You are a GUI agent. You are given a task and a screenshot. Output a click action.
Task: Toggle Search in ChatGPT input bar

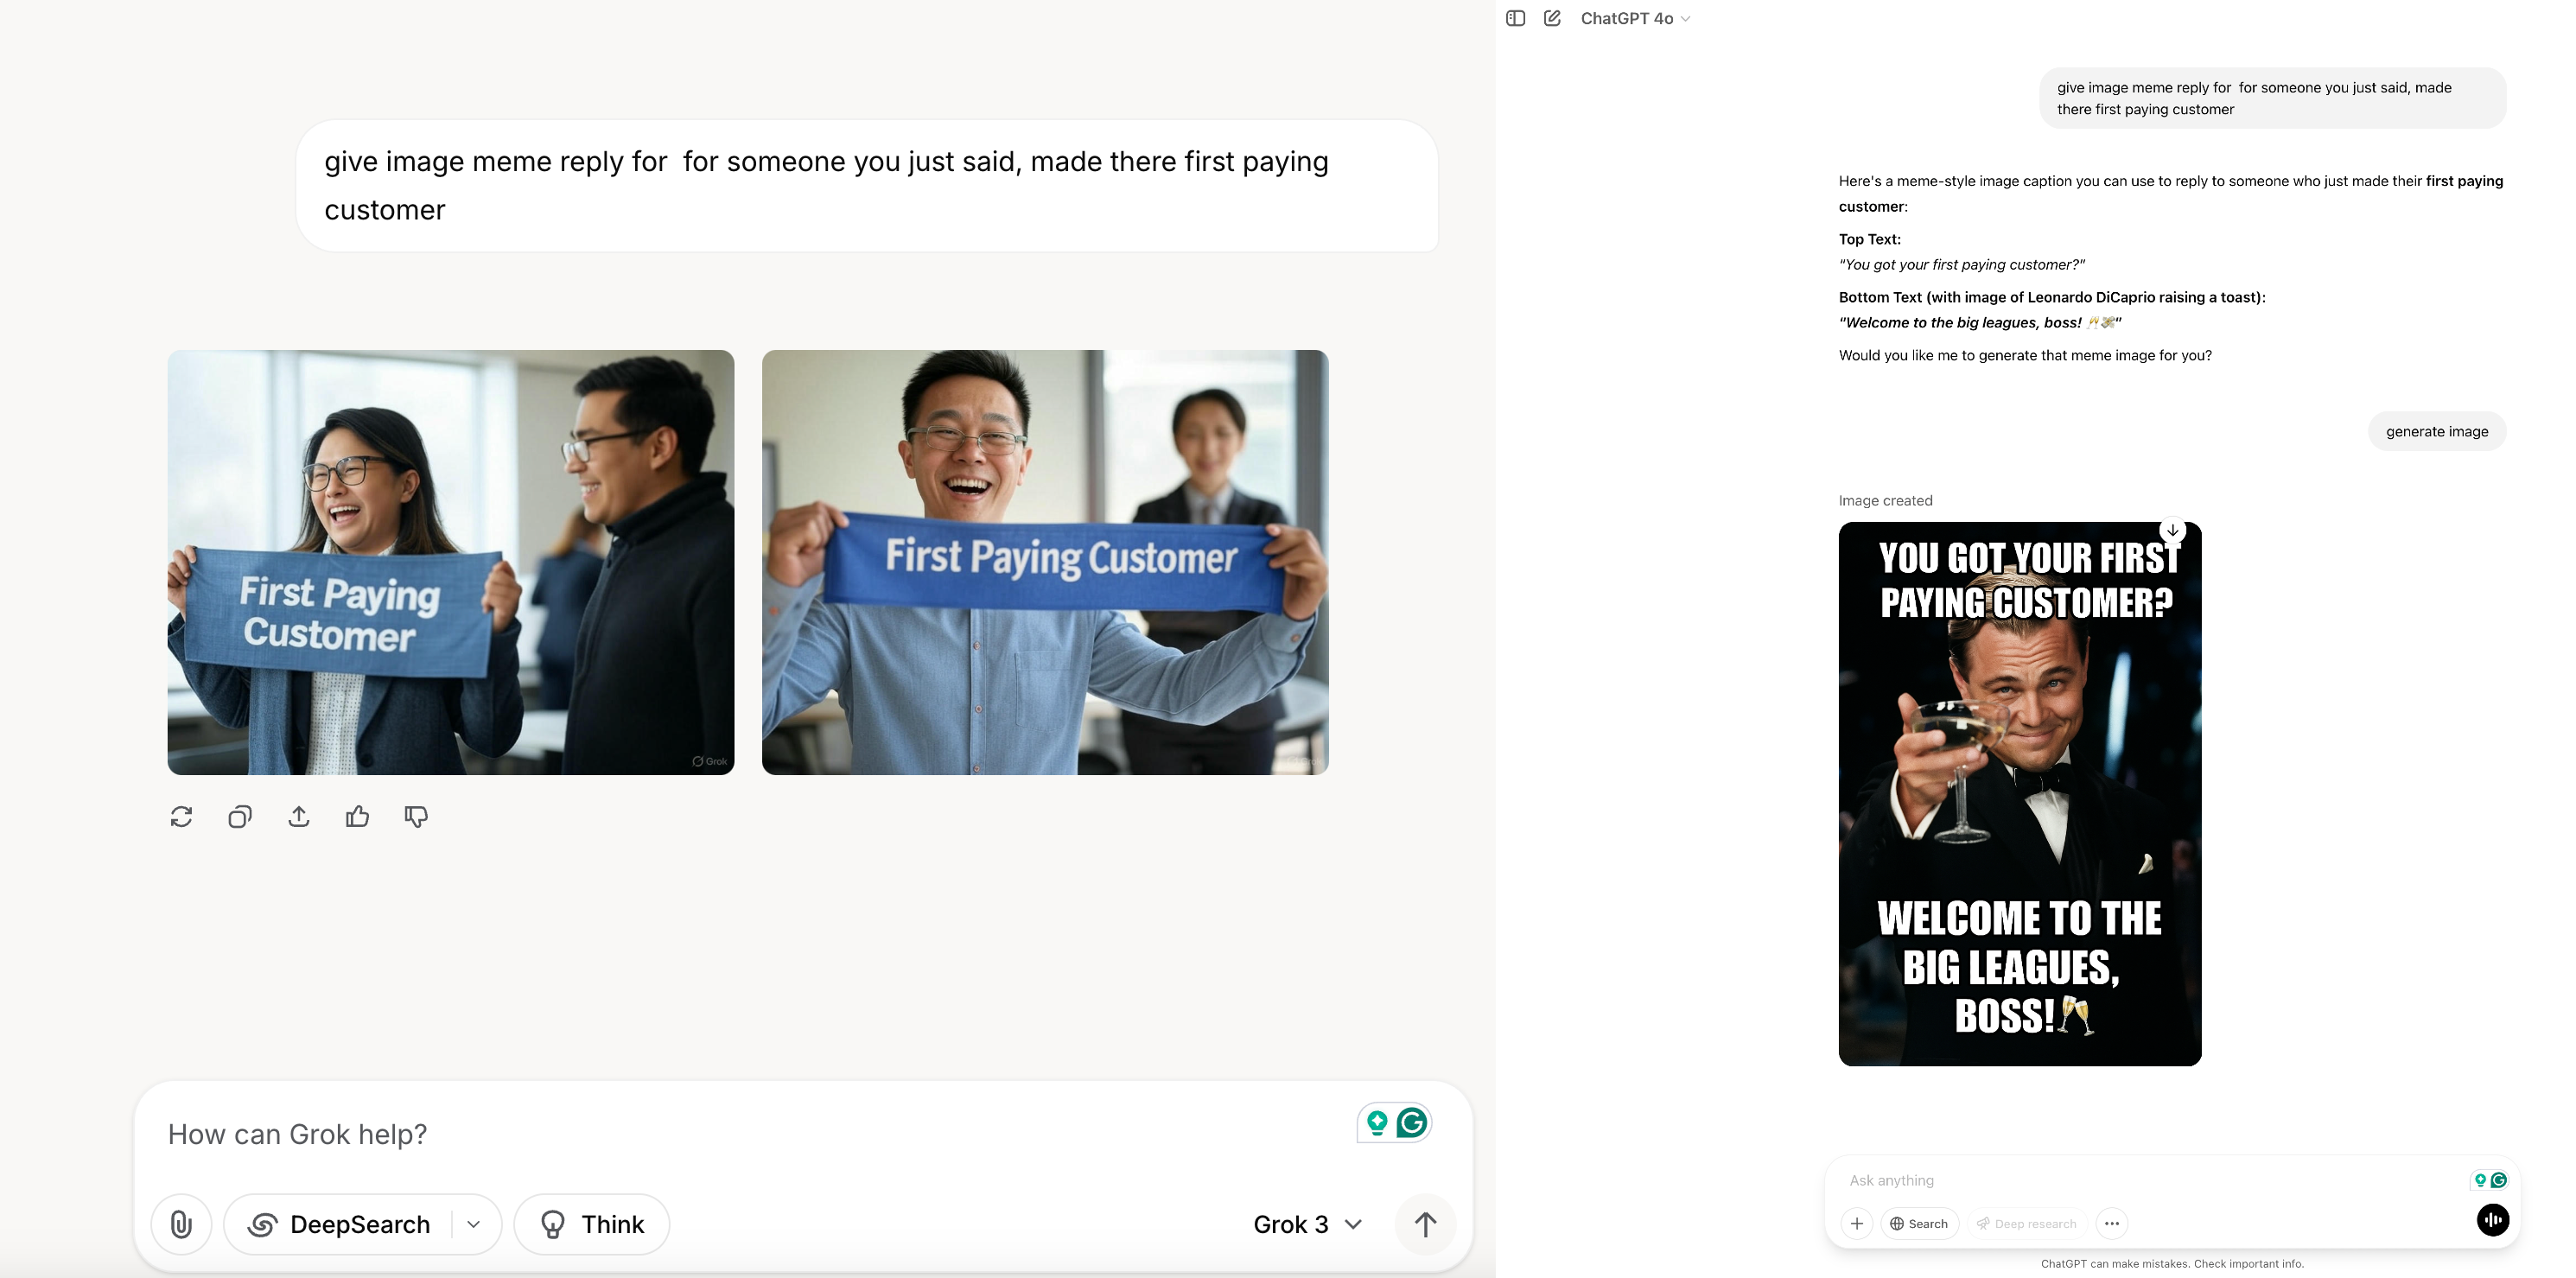(1919, 1223)
